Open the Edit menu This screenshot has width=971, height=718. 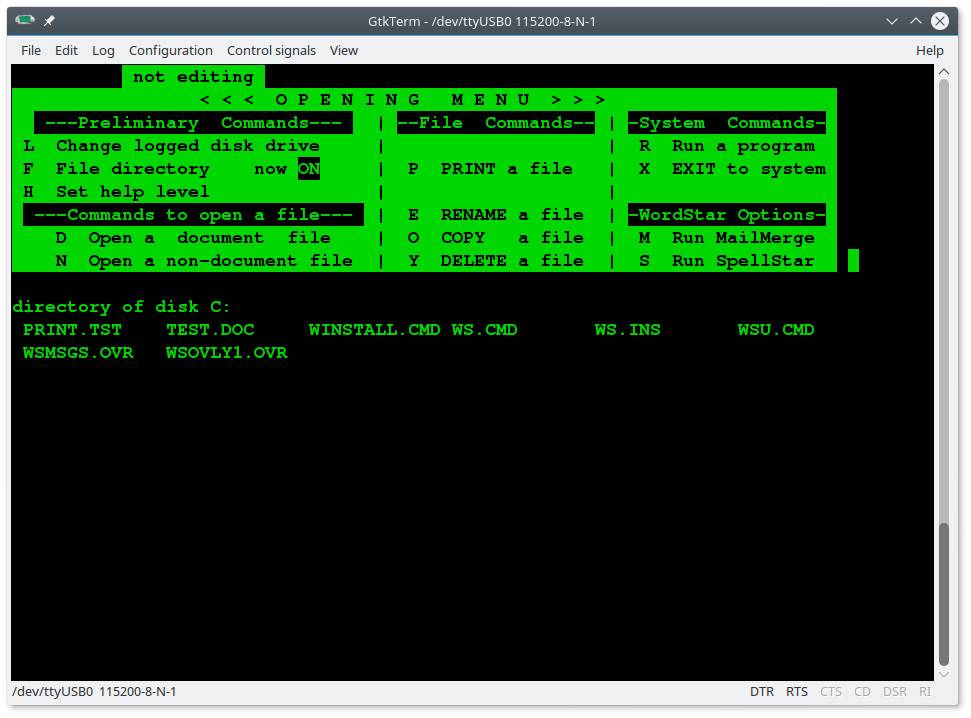(x=66, y=51)
